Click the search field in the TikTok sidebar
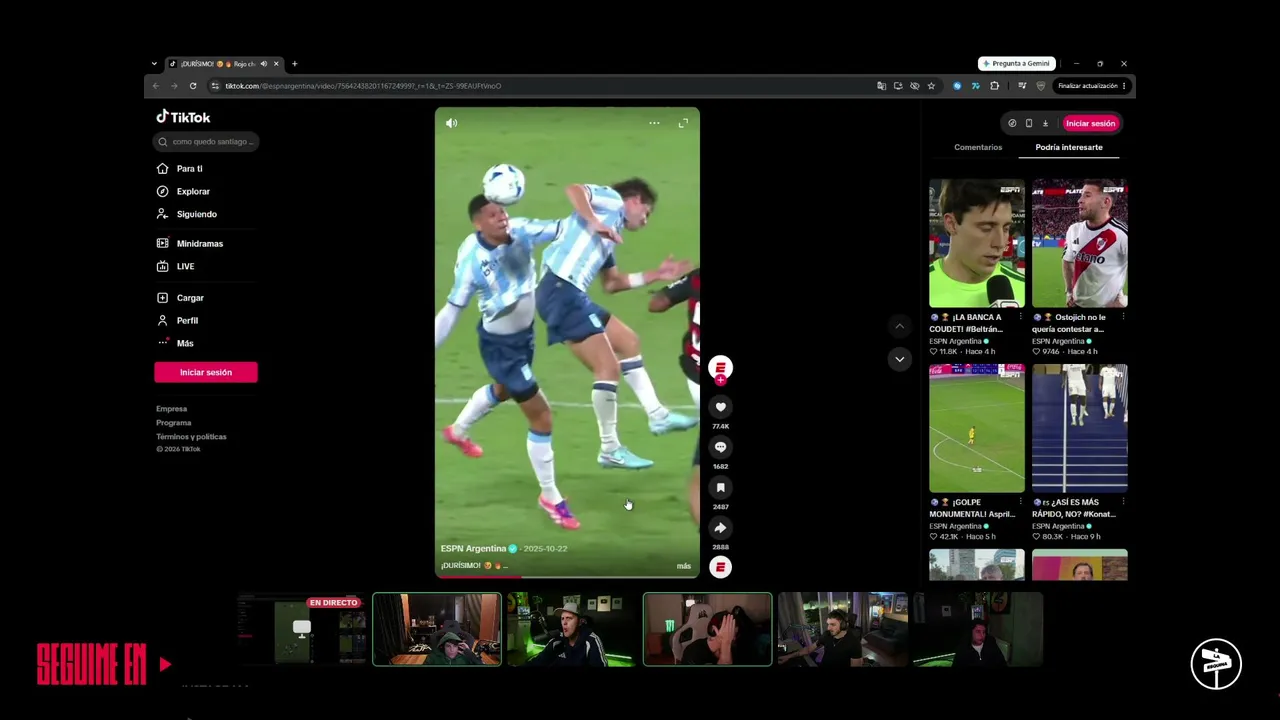This screenshot has width=1280, height=720. point(207,142)
